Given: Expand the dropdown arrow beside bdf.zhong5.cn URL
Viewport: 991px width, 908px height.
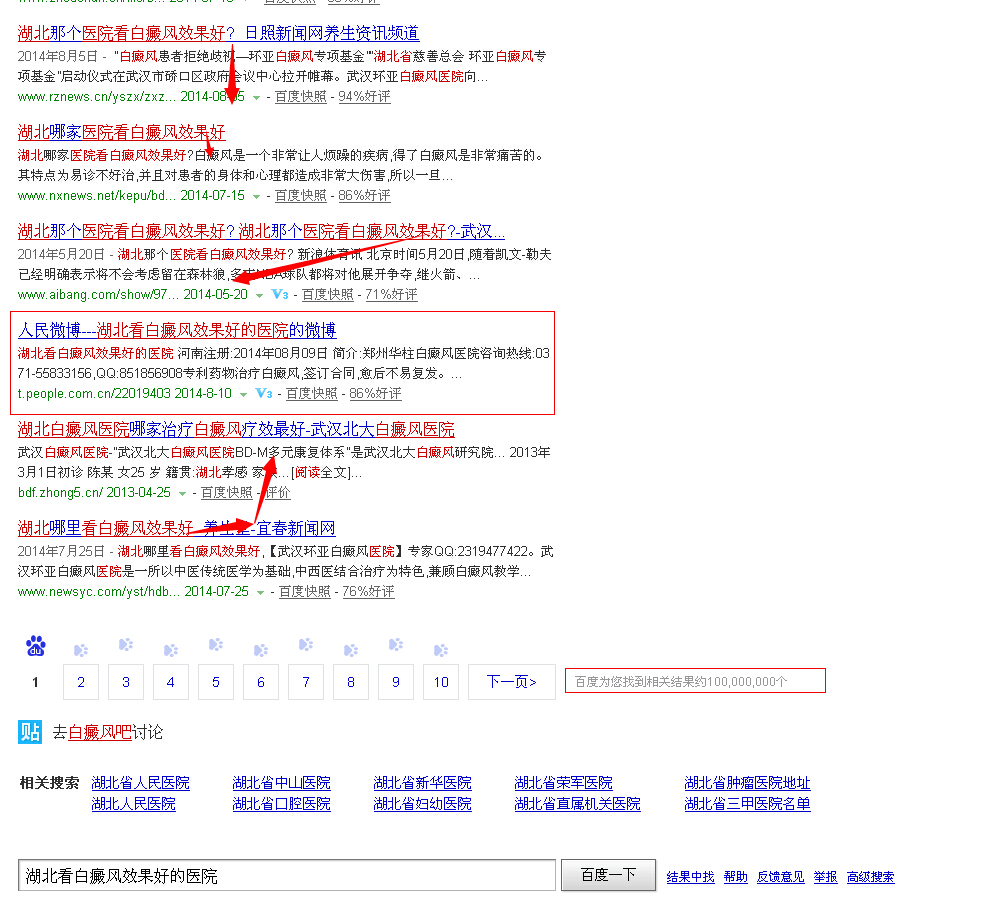Looking at the screenshot, I should [182, 493].
